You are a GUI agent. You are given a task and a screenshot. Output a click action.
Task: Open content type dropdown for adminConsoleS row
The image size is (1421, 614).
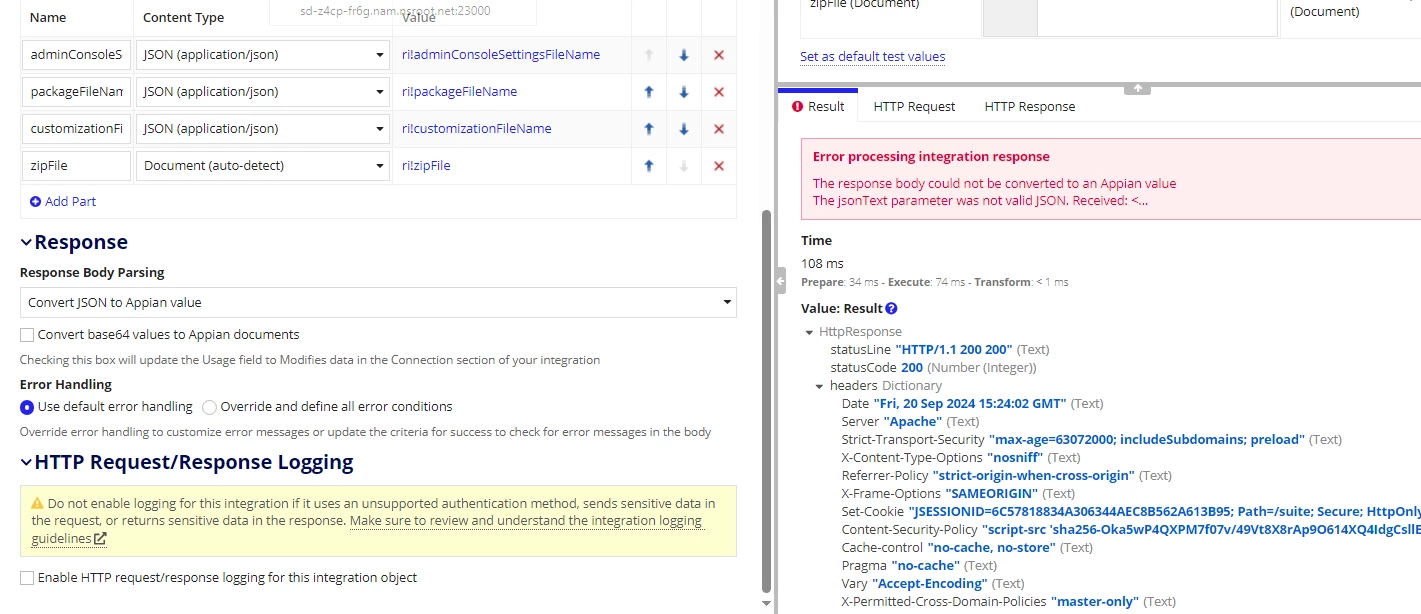(x=263, y=55)
